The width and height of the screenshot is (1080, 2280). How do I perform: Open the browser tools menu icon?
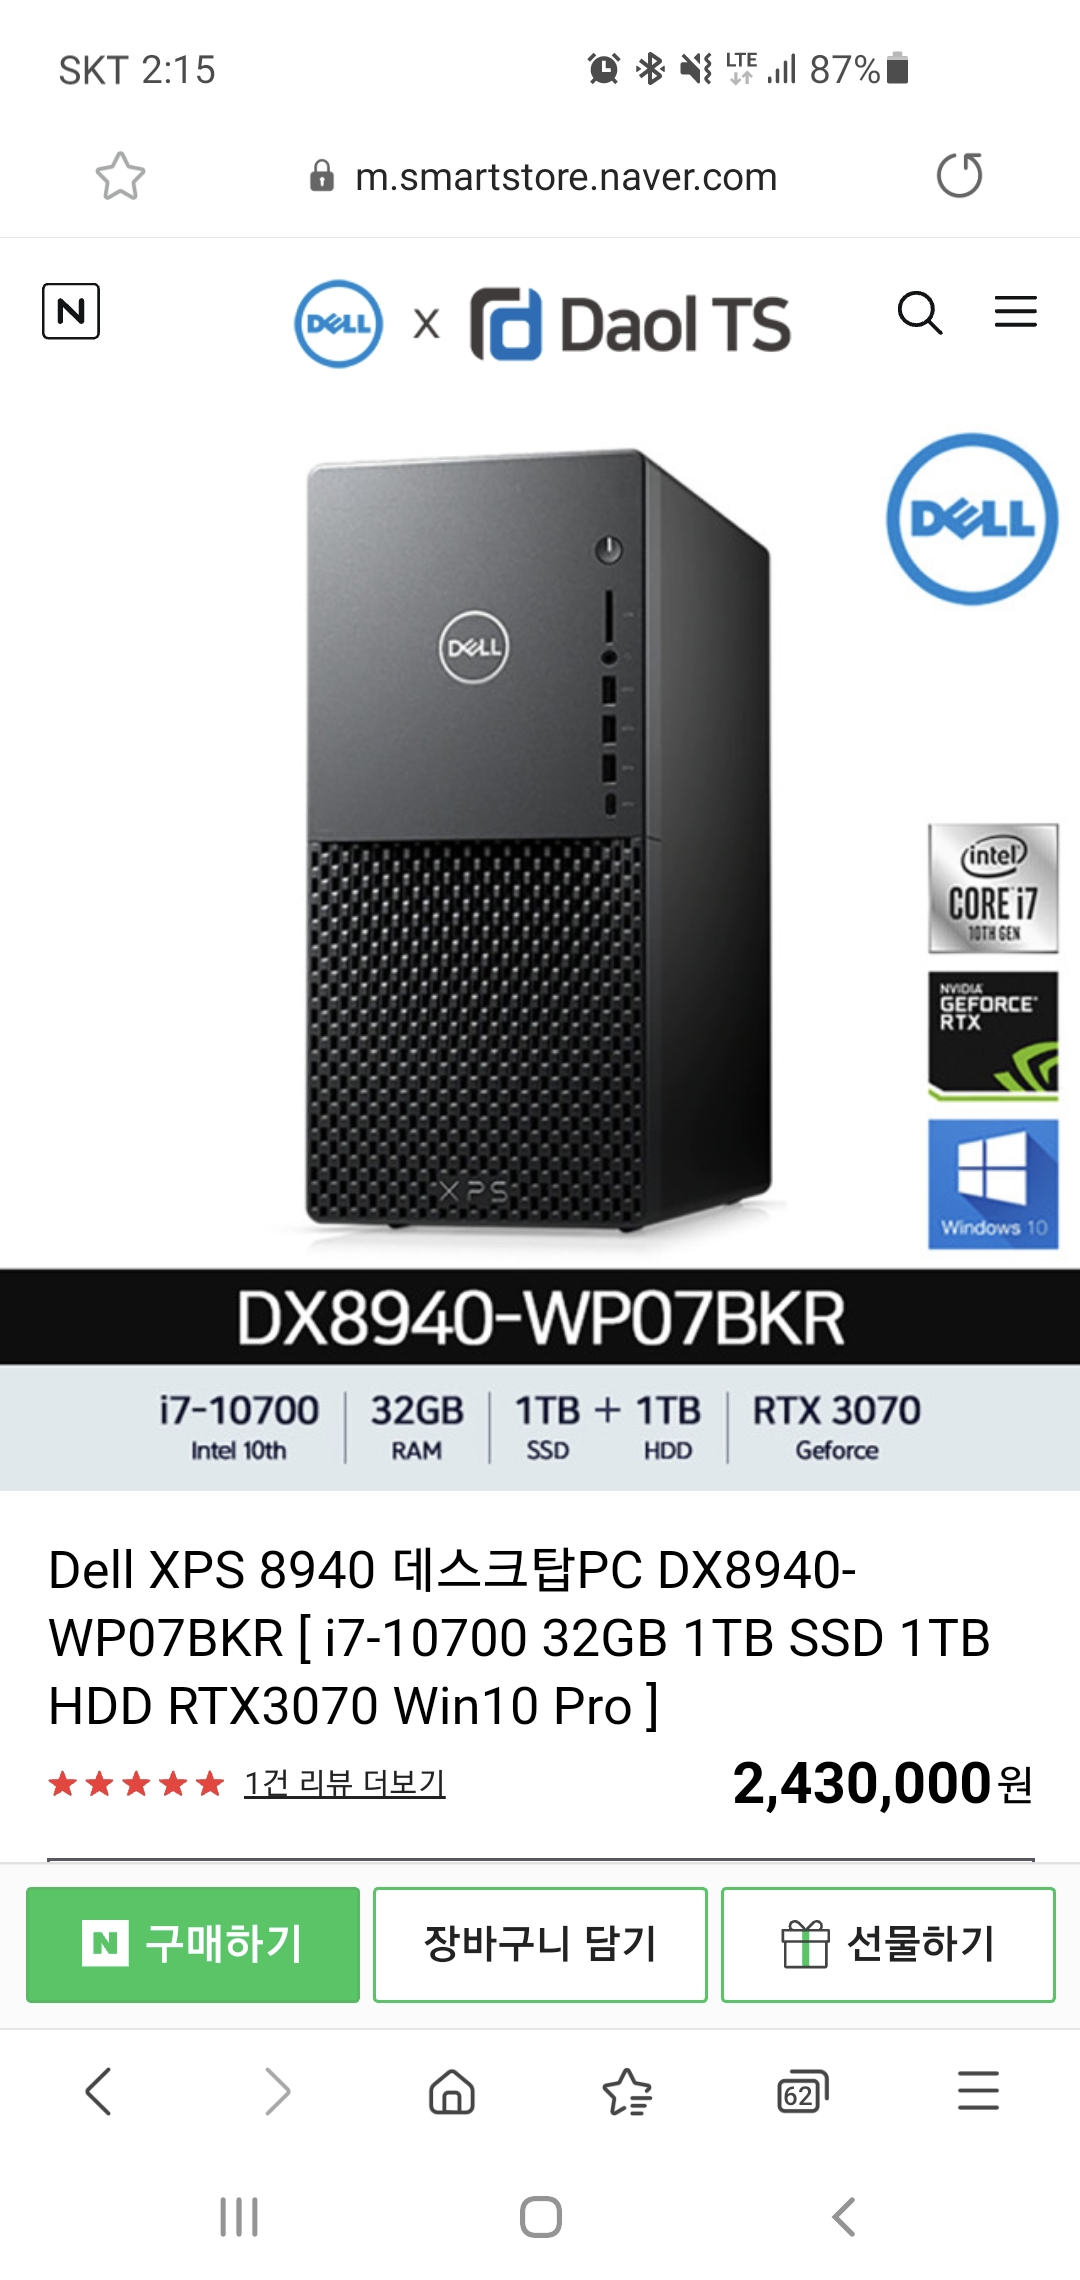[x=978, y=2091]
